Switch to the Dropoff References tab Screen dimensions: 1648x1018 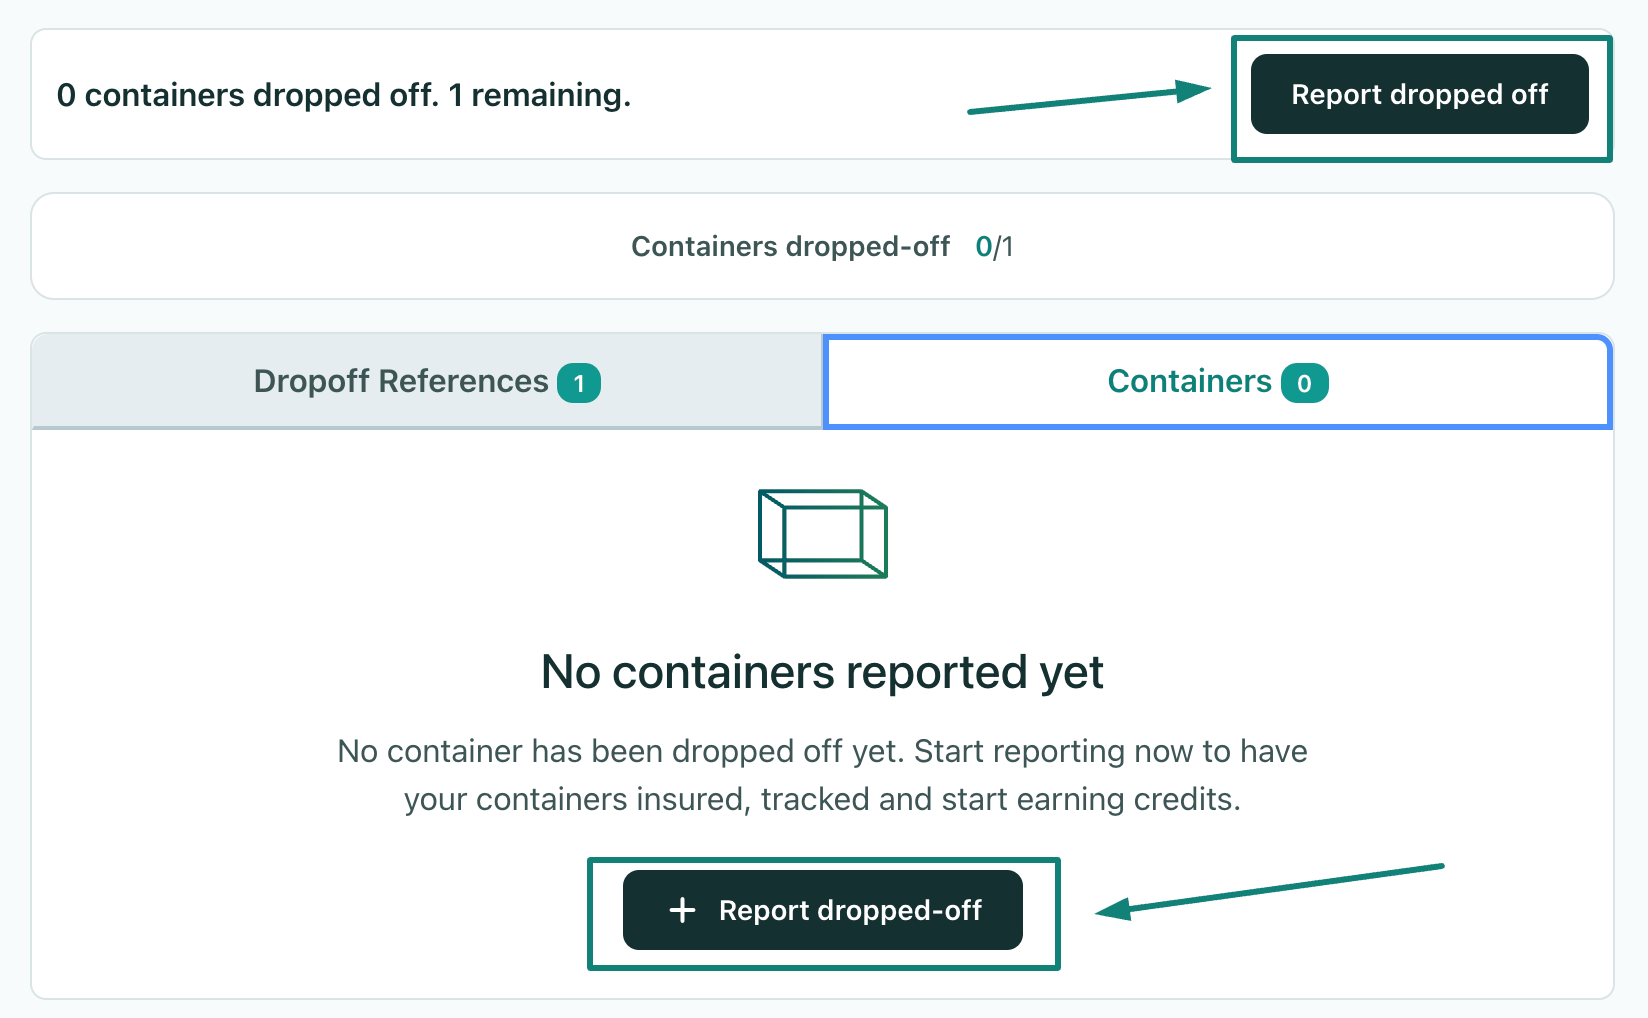click(x=427, y=381)
